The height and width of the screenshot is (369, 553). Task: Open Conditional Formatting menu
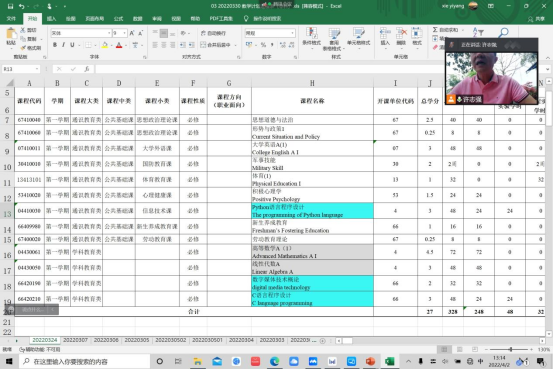[311, 38]
